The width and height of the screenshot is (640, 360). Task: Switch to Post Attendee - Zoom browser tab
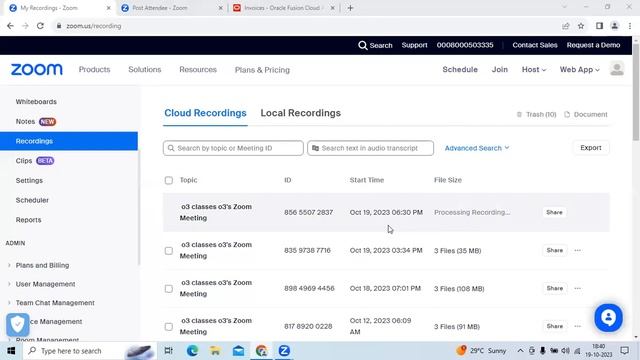[171, 8]
